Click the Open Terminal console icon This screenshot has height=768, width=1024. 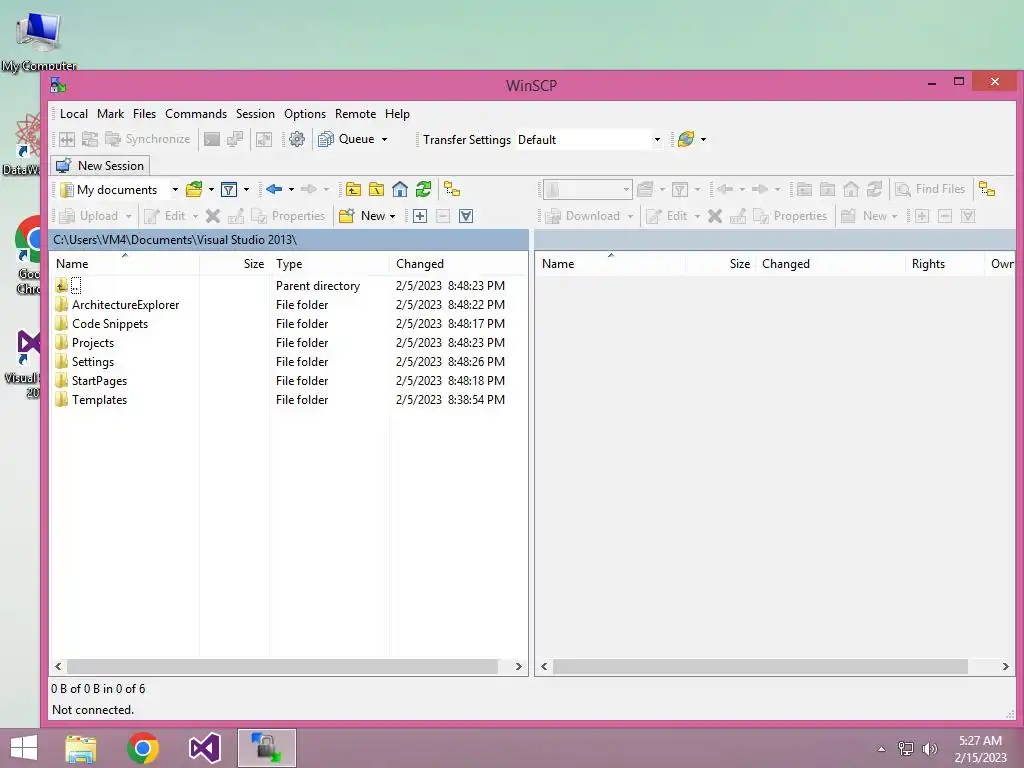pos(212,139)
